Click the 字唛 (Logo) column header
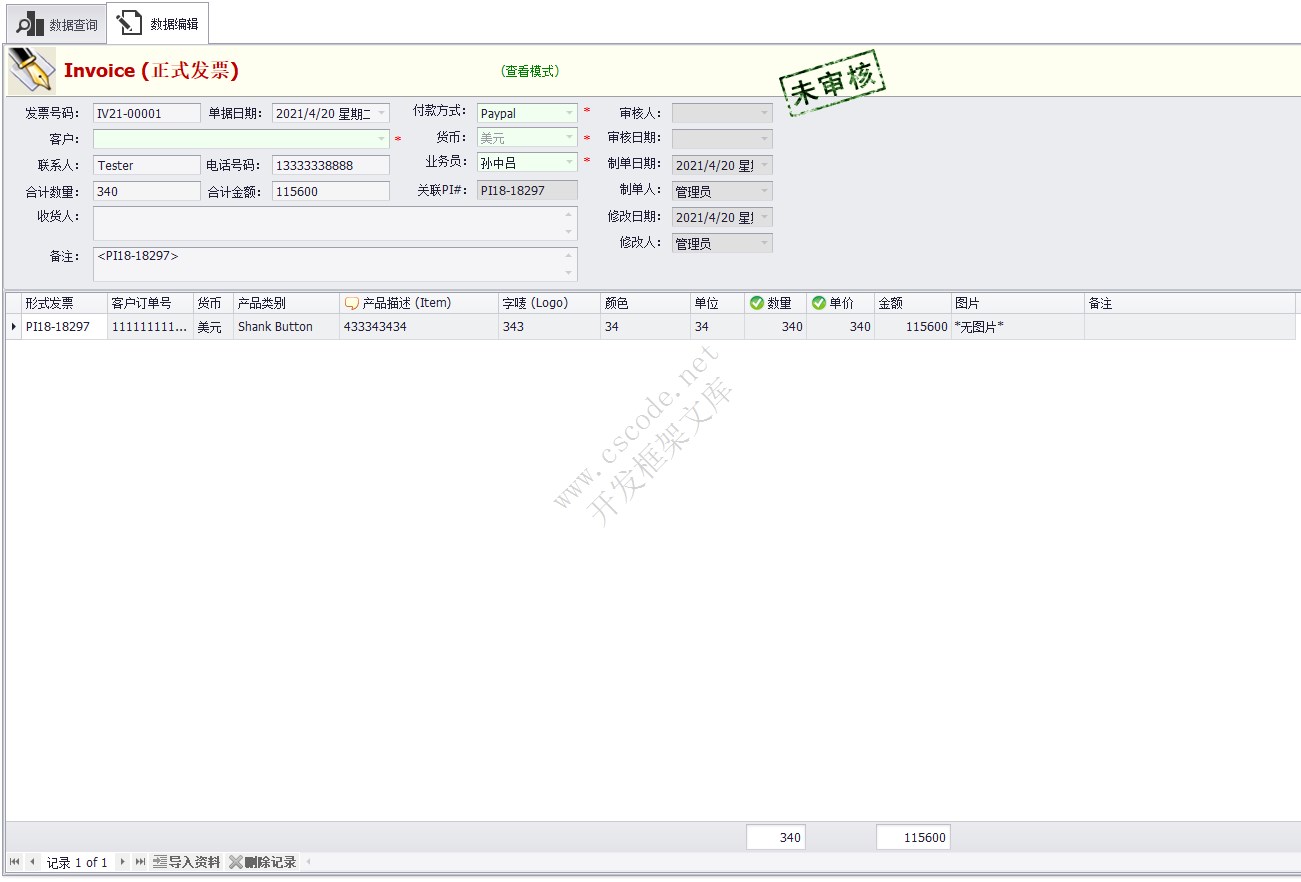Screen dimensions: 1301x882 [549, 303]
